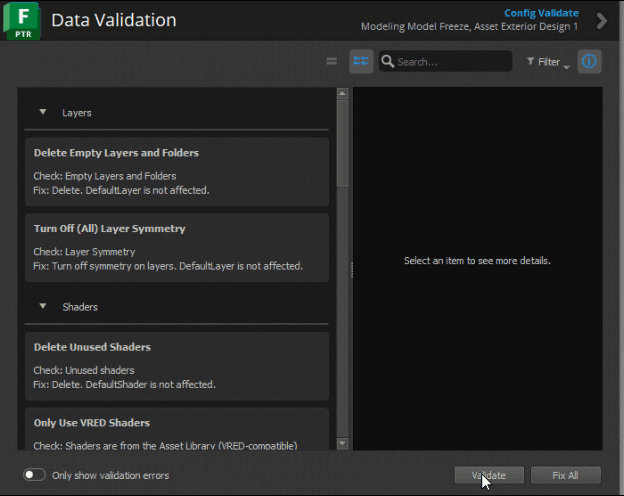
Task: Click the scrollbar up arrow
Action: tap(342, 94)
